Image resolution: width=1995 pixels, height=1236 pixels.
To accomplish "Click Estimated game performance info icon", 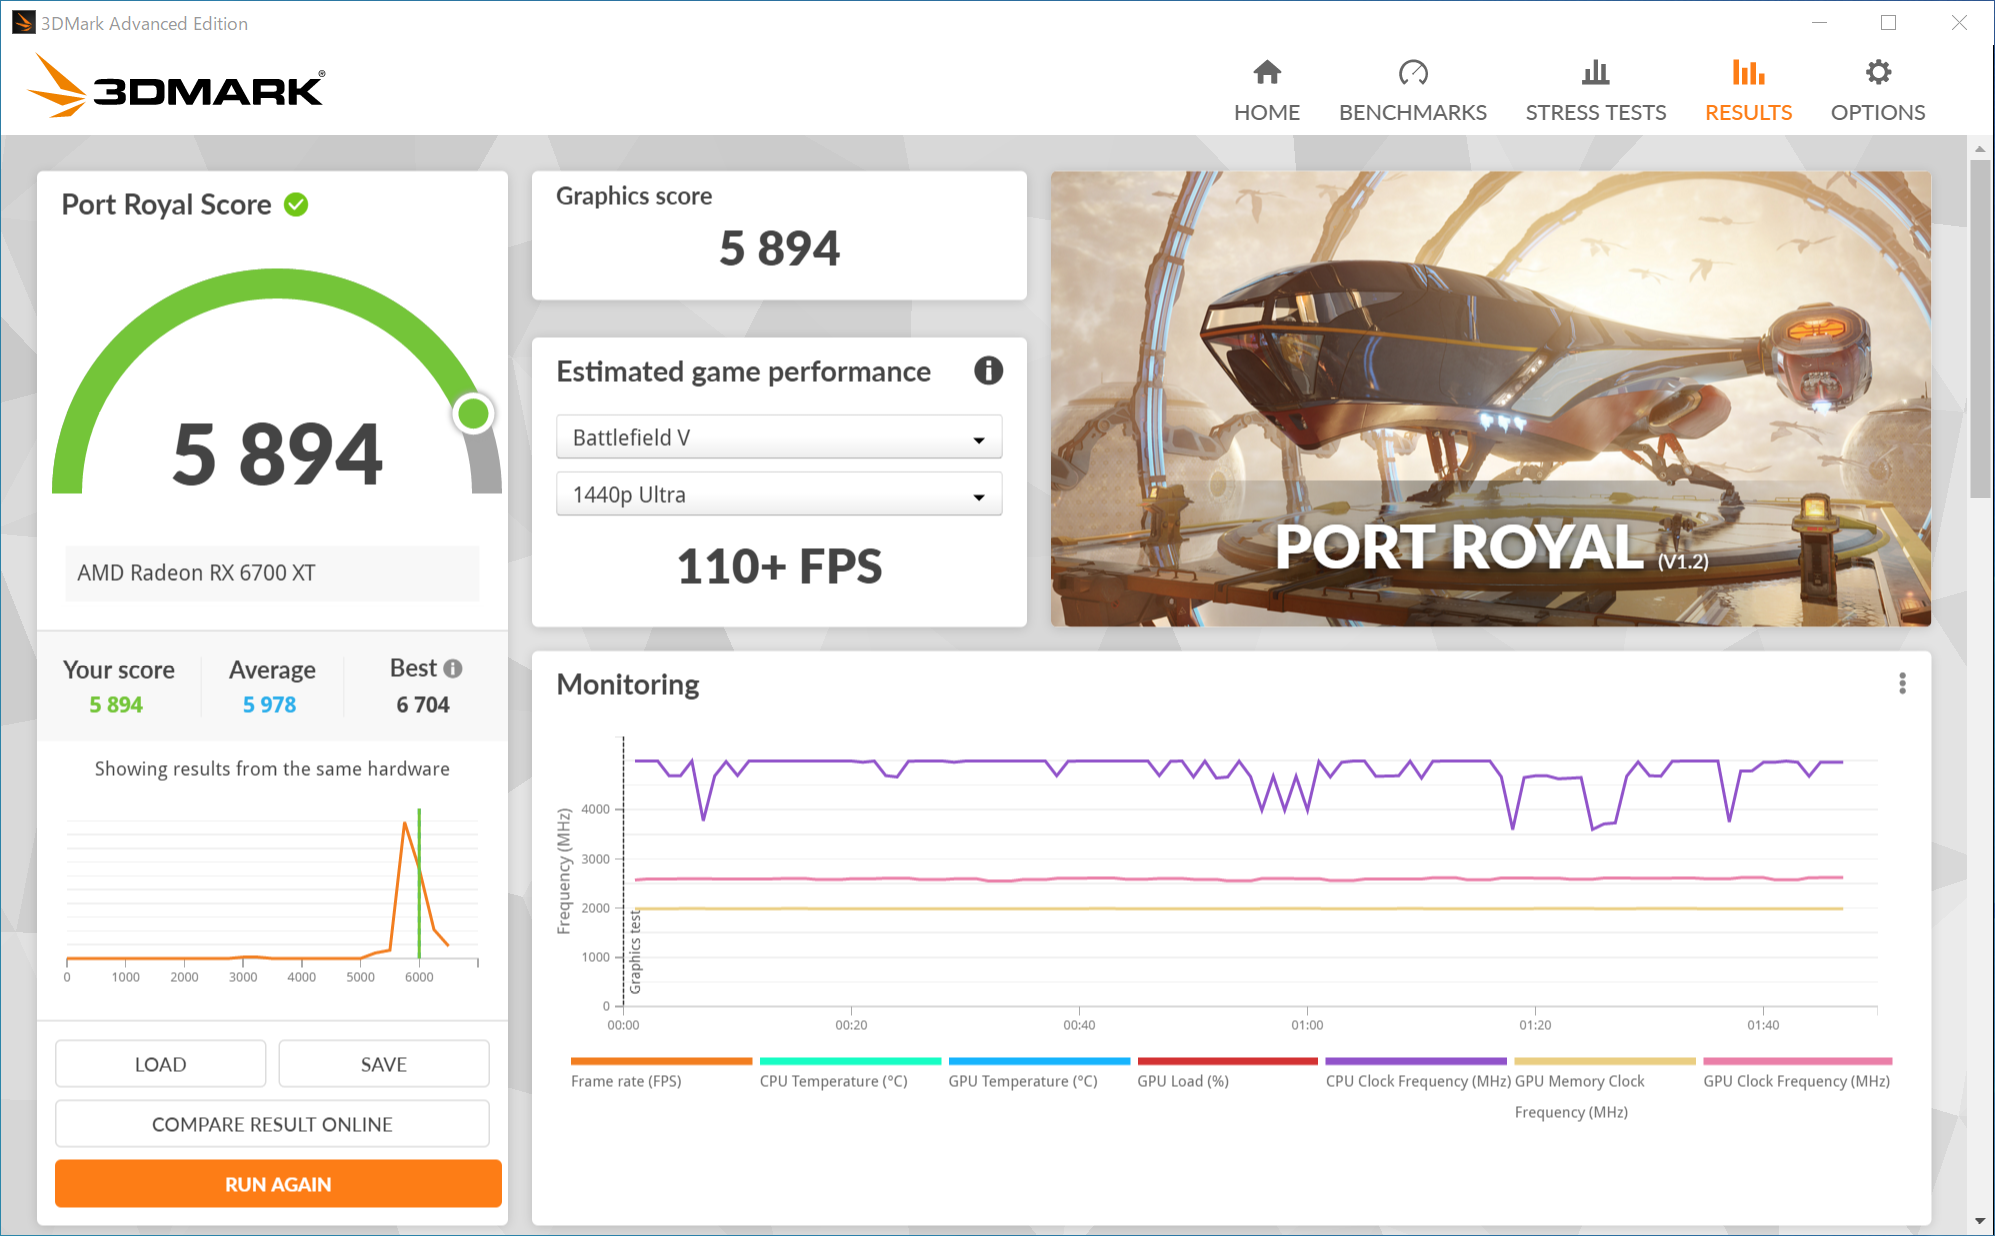I will click(988, 371).
